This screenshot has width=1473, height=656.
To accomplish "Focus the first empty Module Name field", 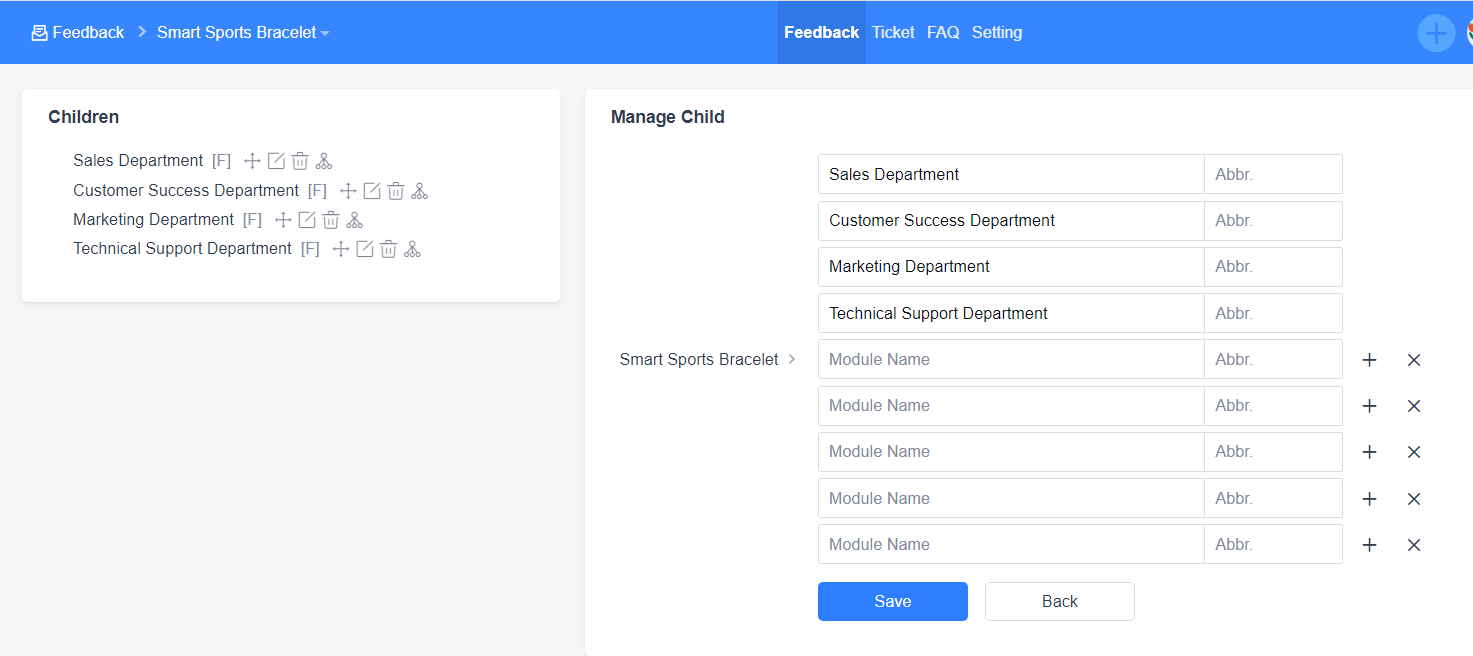I will [x=1010, y=360].
